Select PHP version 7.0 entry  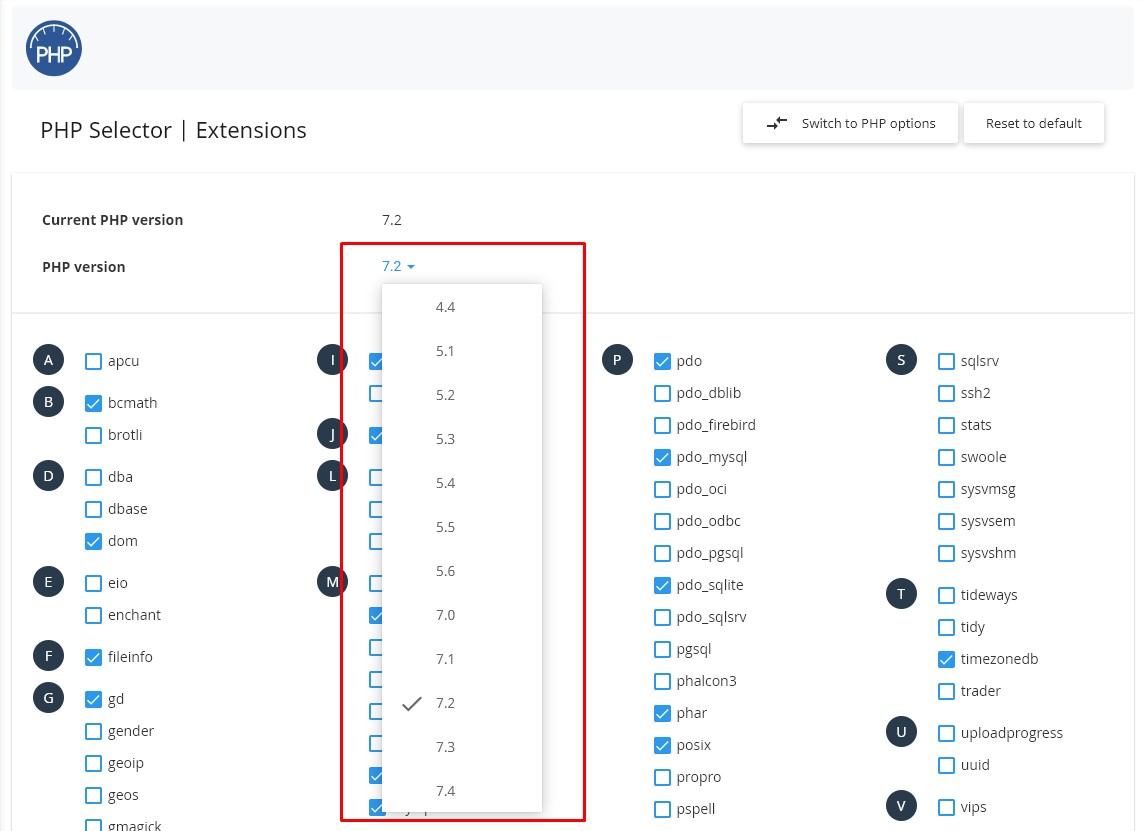462,614
